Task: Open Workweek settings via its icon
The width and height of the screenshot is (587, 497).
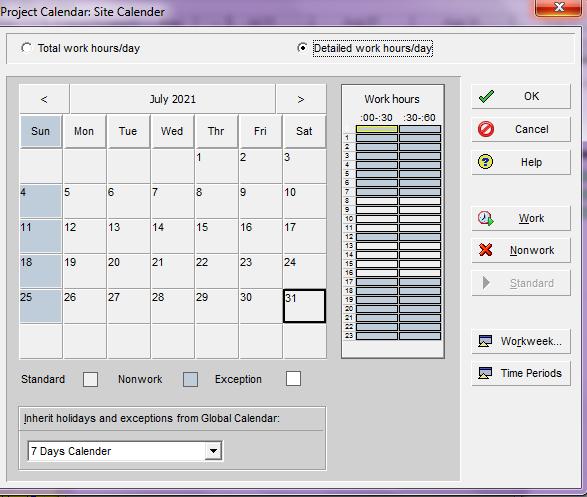Action: point(485,341)
